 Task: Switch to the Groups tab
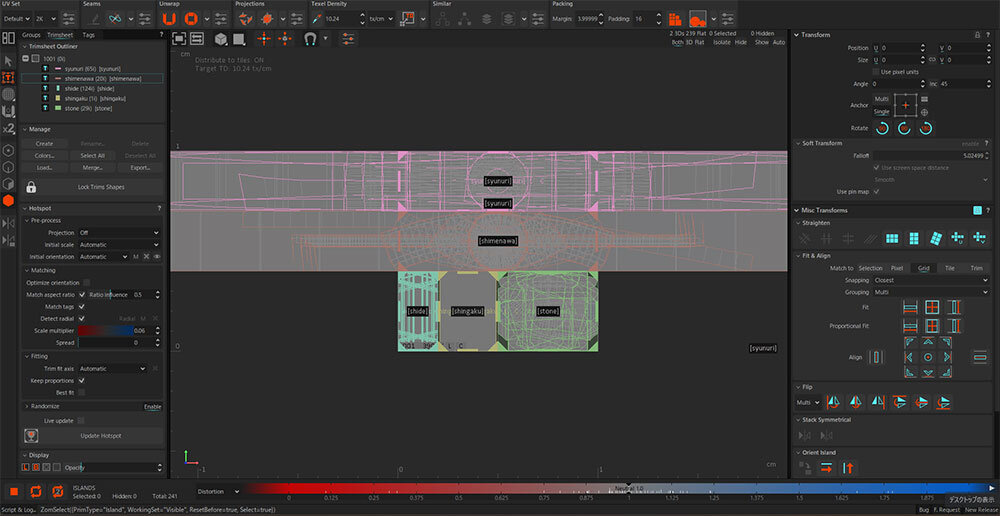pyautogui.click(x=31, y=35)
